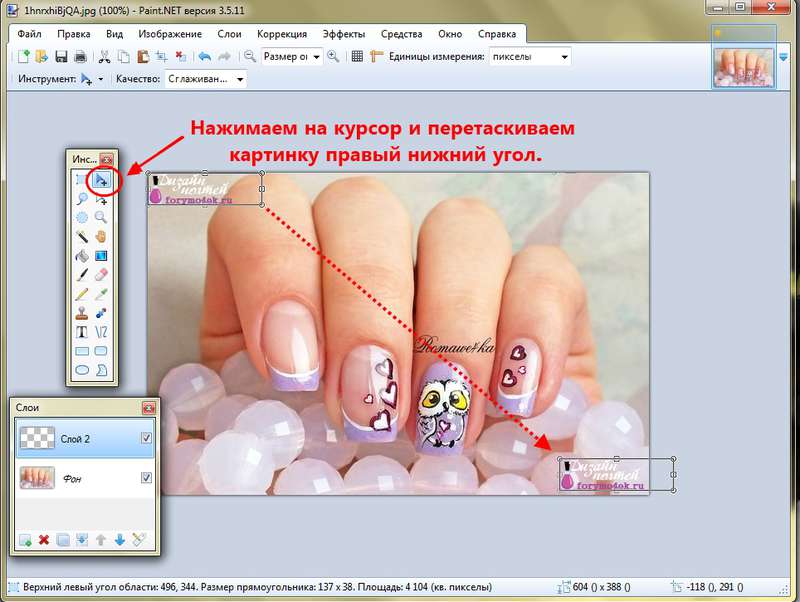Screen dimensions: 800x602
Task: Expand units dropdown showing пикселы
Action: tap(564, 57)
